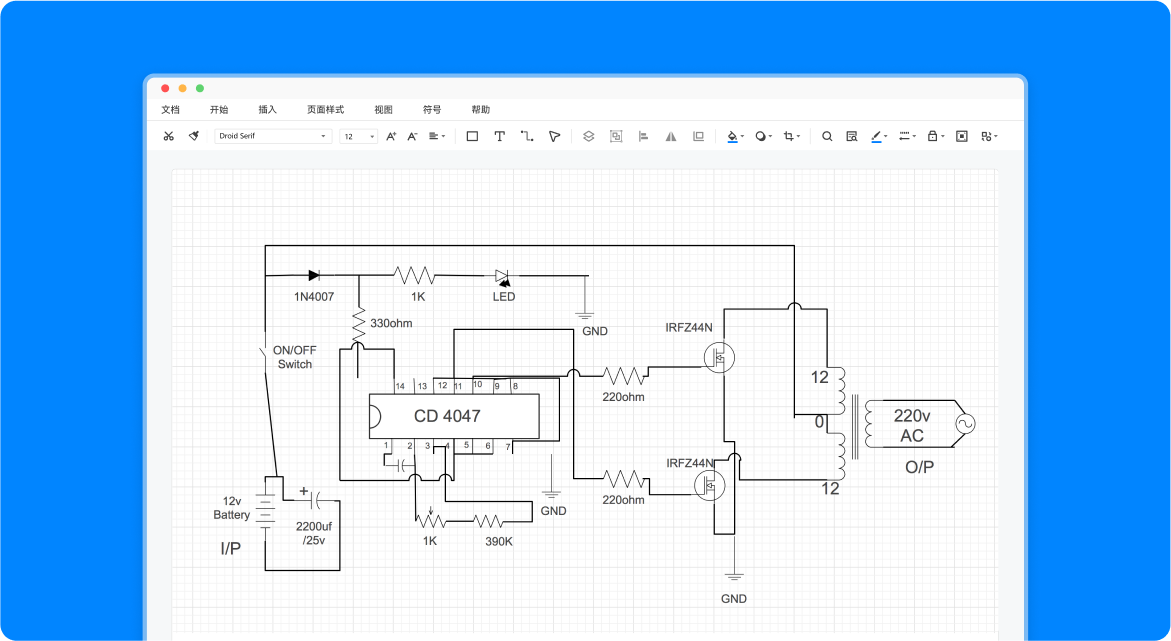
Task: Open the 帮助 menu
Action: (480, 110)
